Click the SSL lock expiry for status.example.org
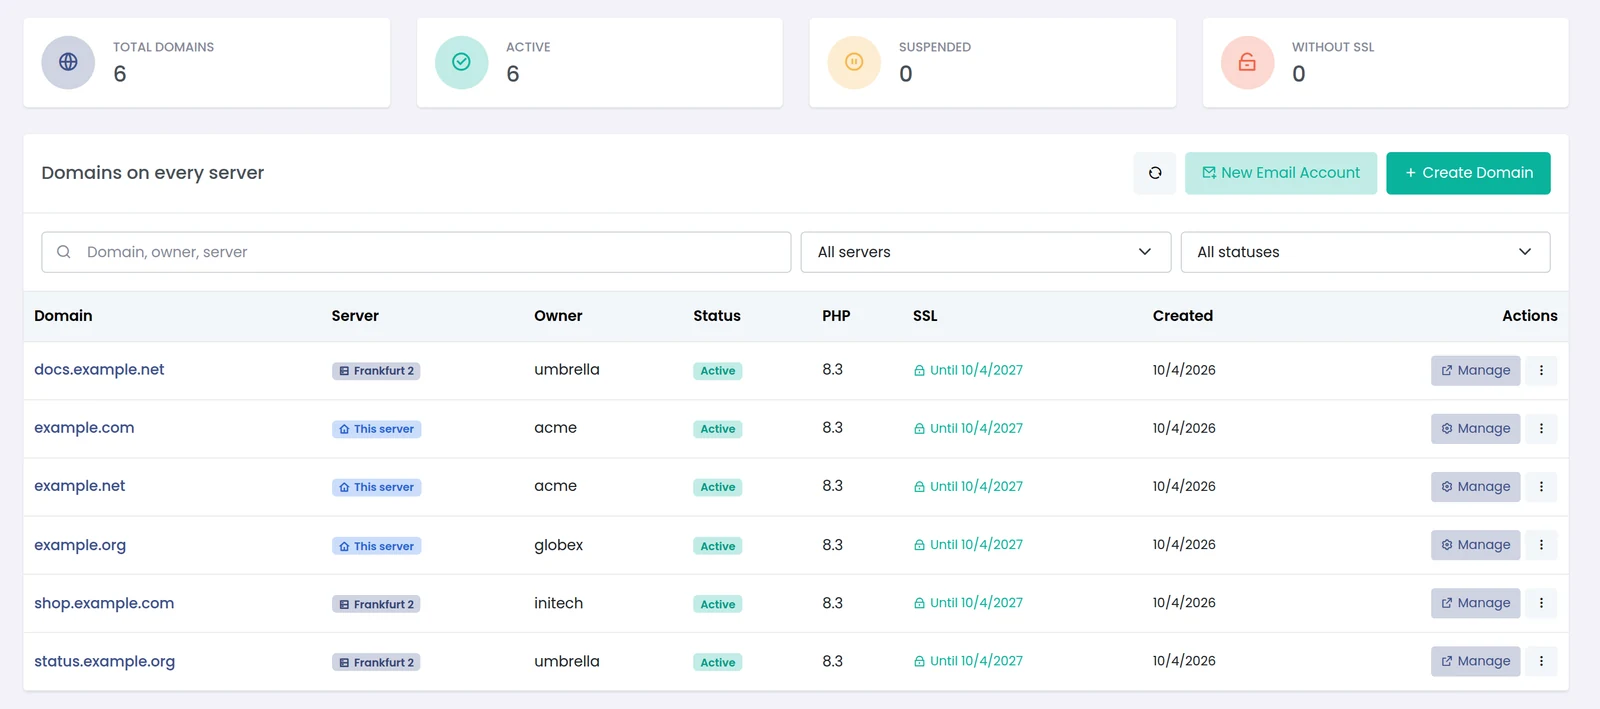Screen dimensions: 1600x709 click(x=968, y=661)
